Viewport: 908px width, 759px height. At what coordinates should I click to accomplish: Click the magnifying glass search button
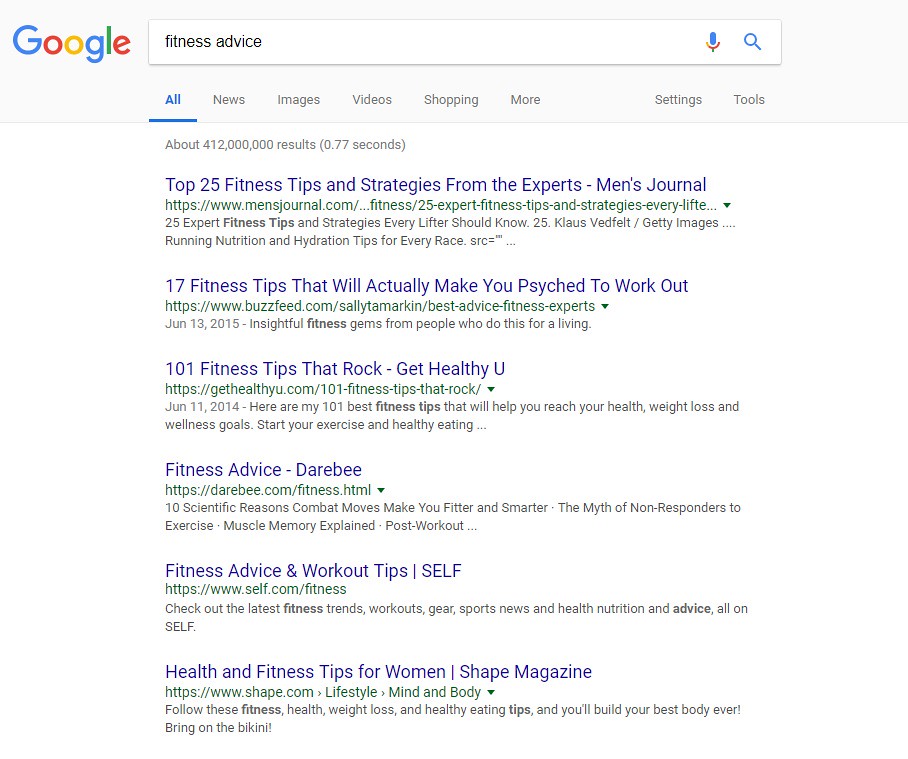tap(753, 42)
